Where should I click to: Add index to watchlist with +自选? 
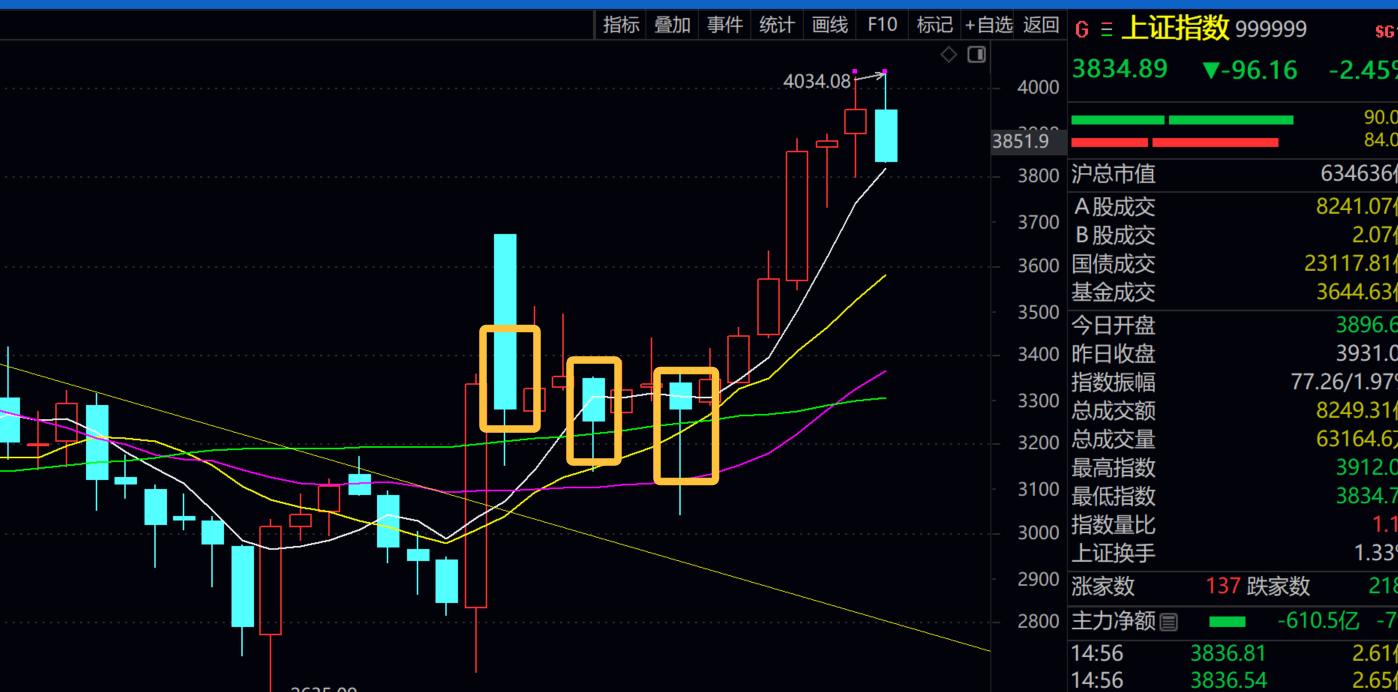pos(988,25)
